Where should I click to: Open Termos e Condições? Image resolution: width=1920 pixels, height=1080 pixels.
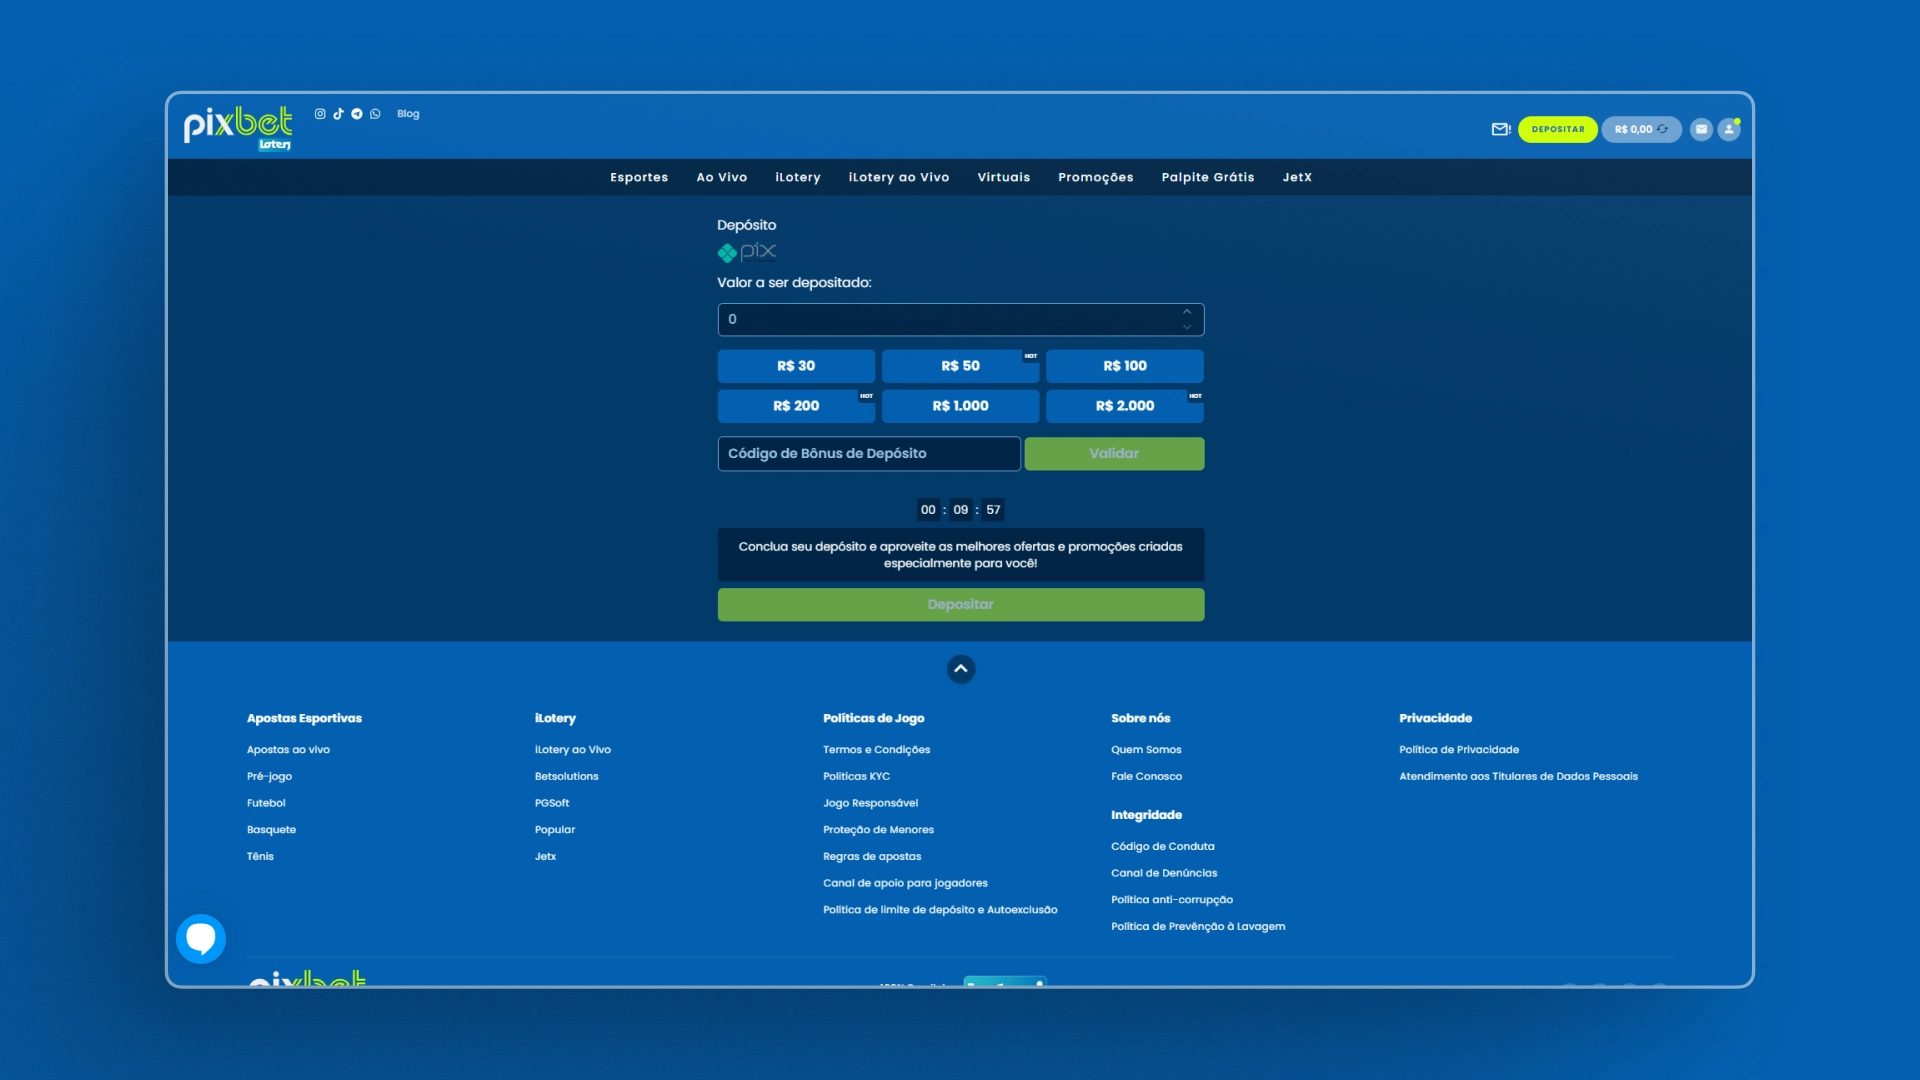click(877, 750)
